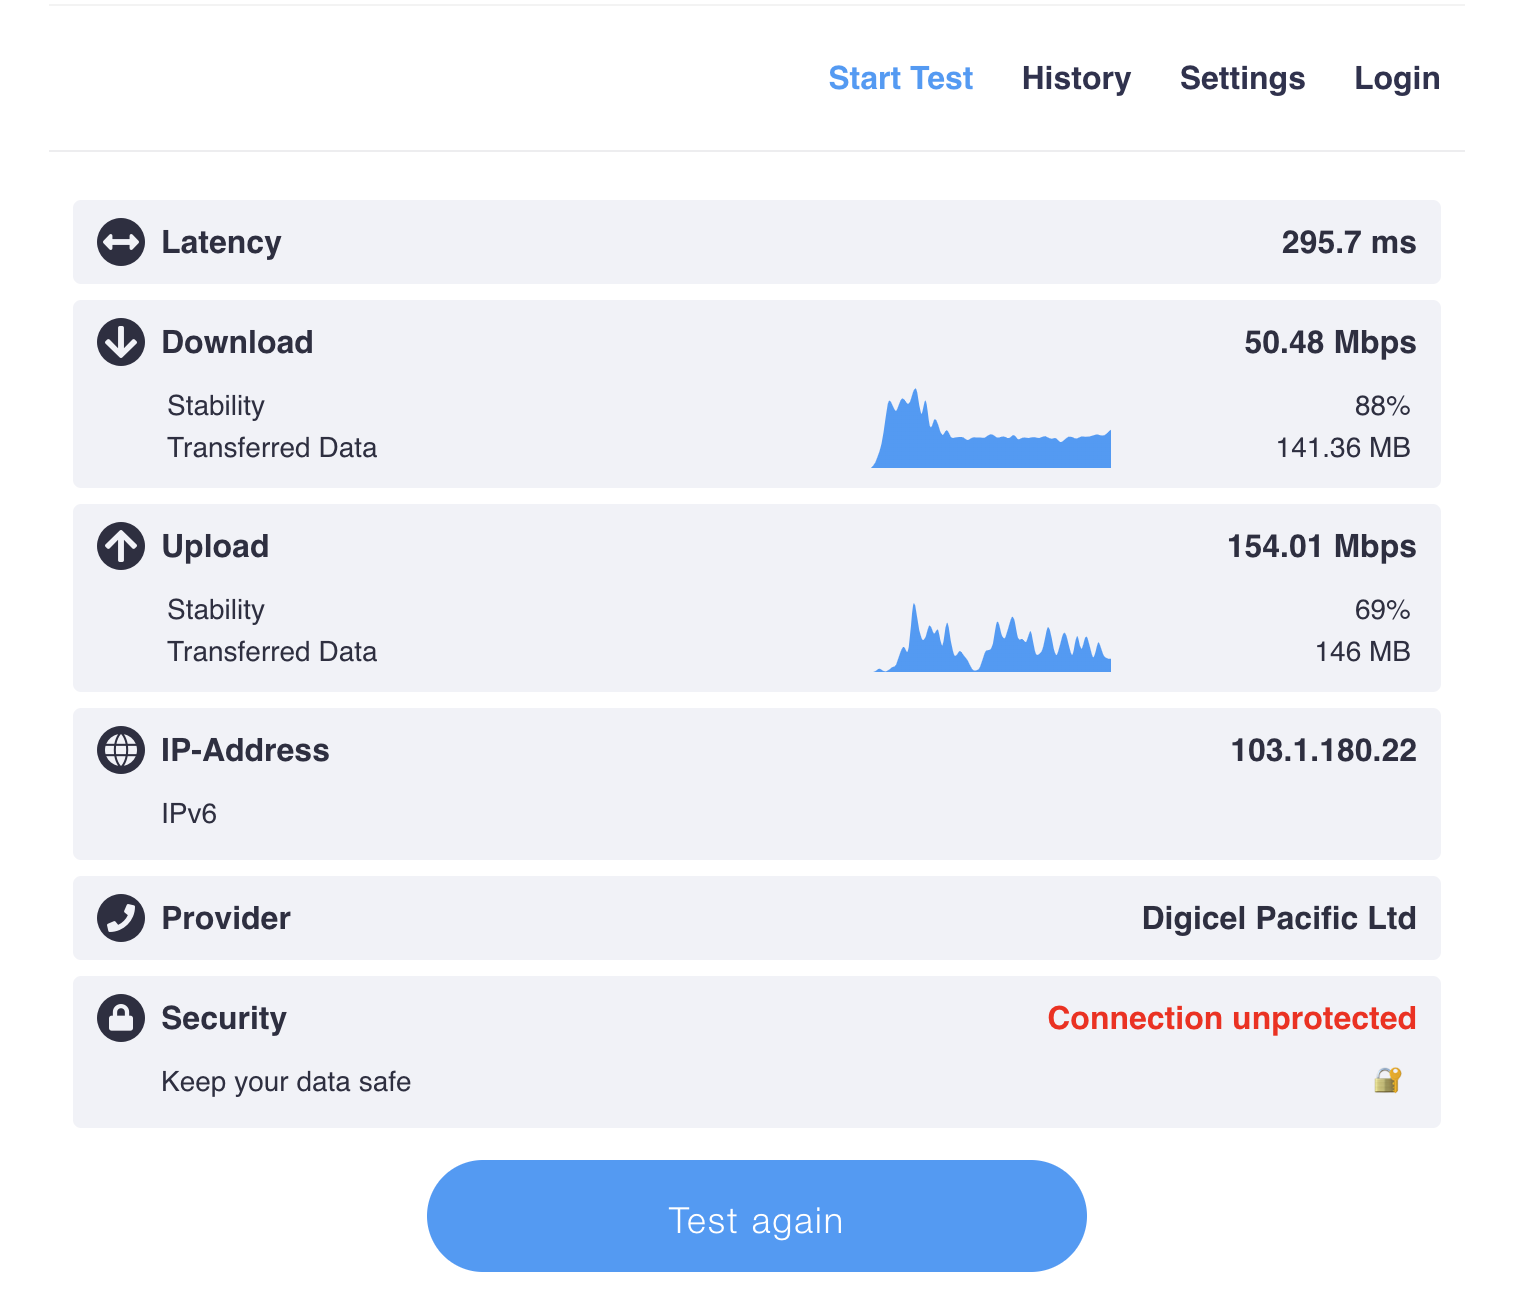1519x1295 pixels.
Task: Select the Digicel Pacific Ltd provider name
Action: pyautogui.click(x=1279, y=918)
